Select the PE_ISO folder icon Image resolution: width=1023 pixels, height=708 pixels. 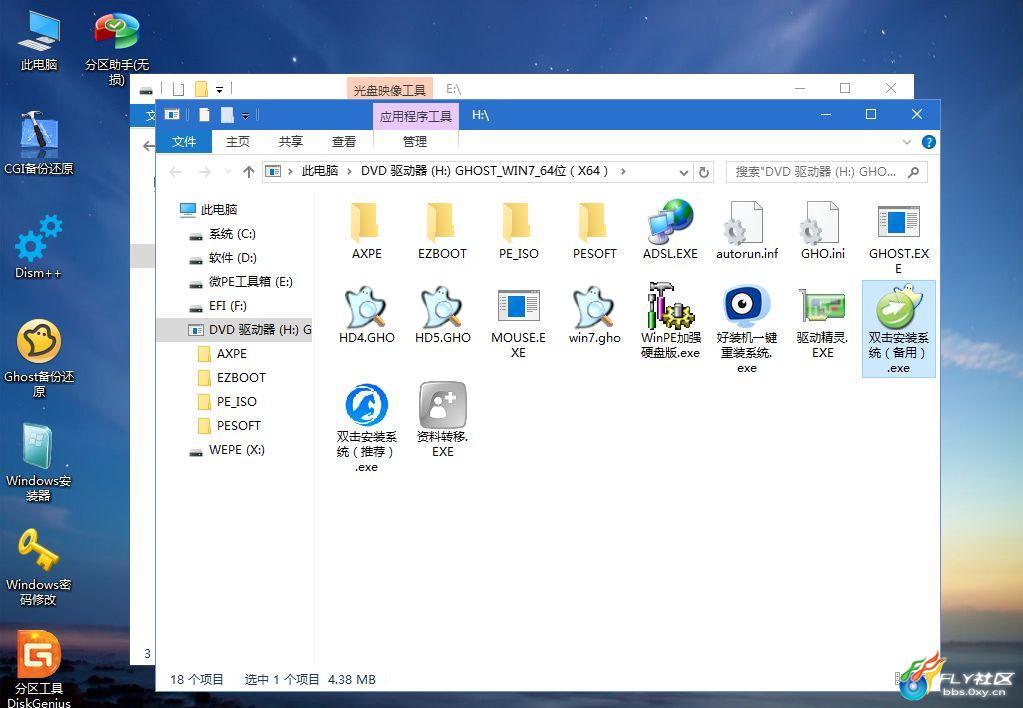518,230
